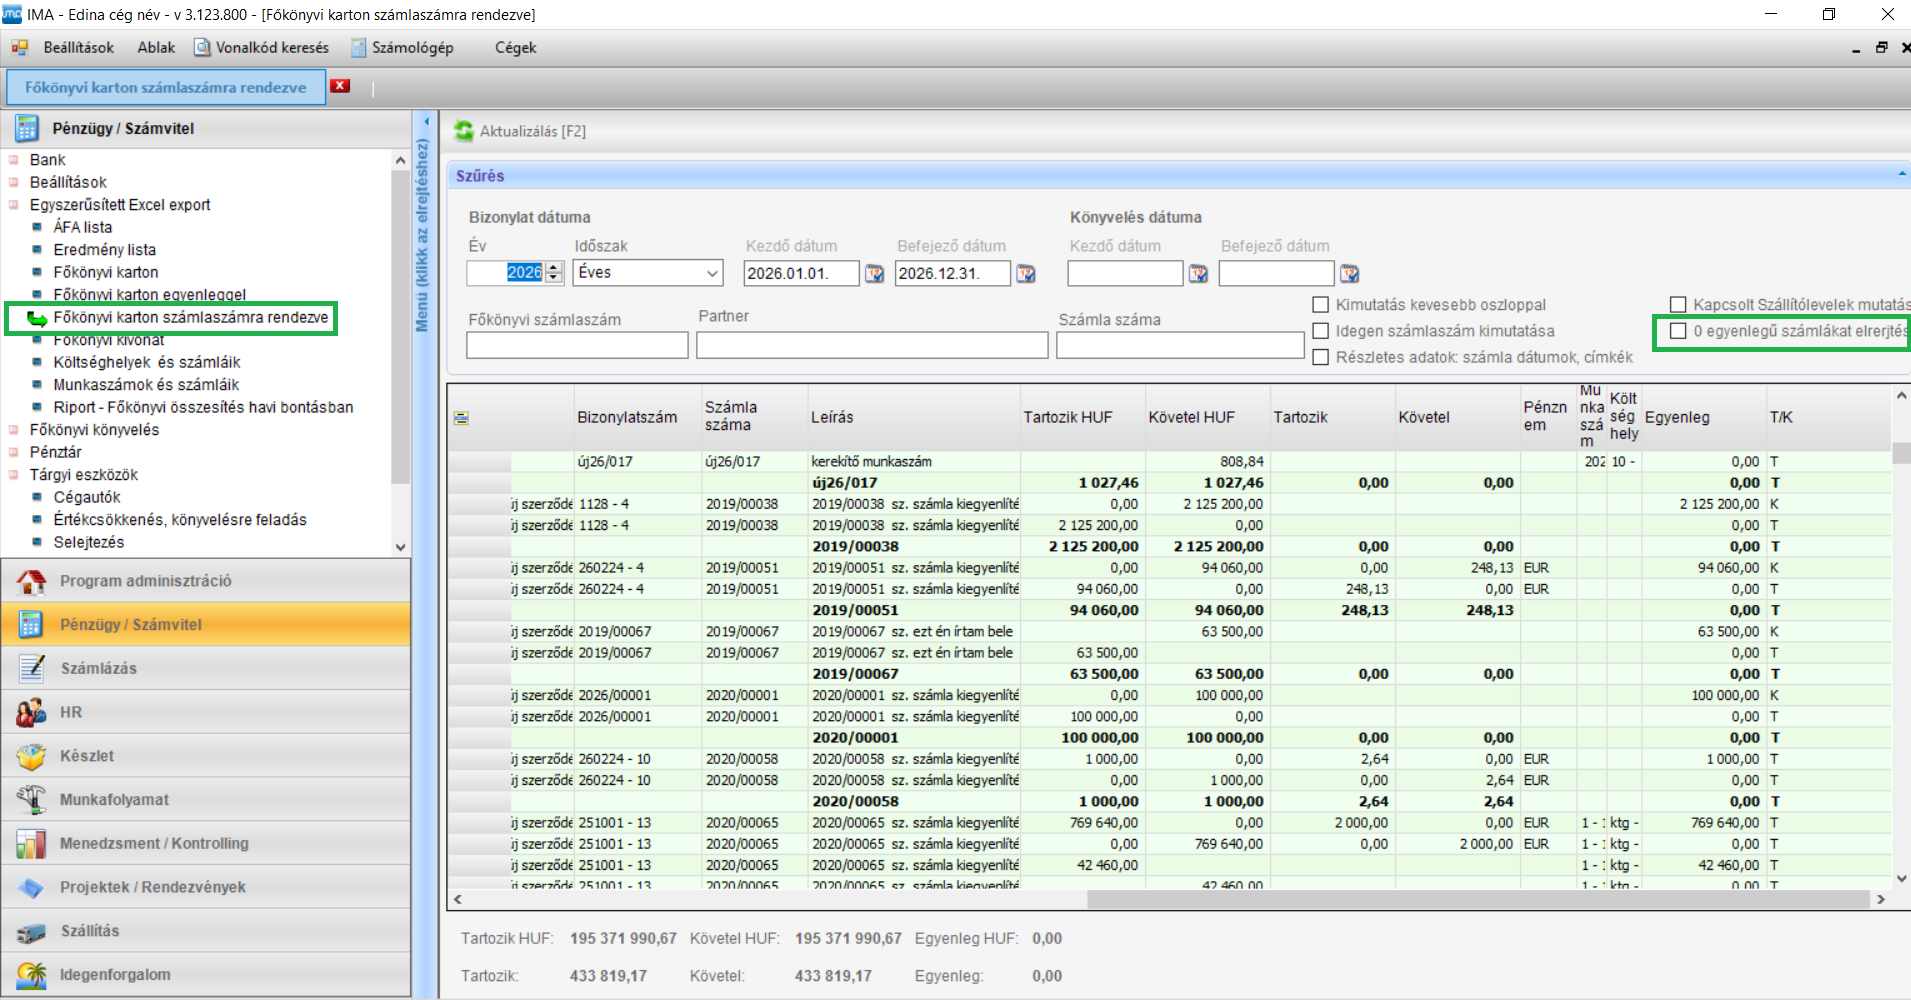Image resolution: width=1911 pixels, height=1000 pixels.
Task: Click the Főkönyvi számlaszám input field
Action: coord(577,346)
